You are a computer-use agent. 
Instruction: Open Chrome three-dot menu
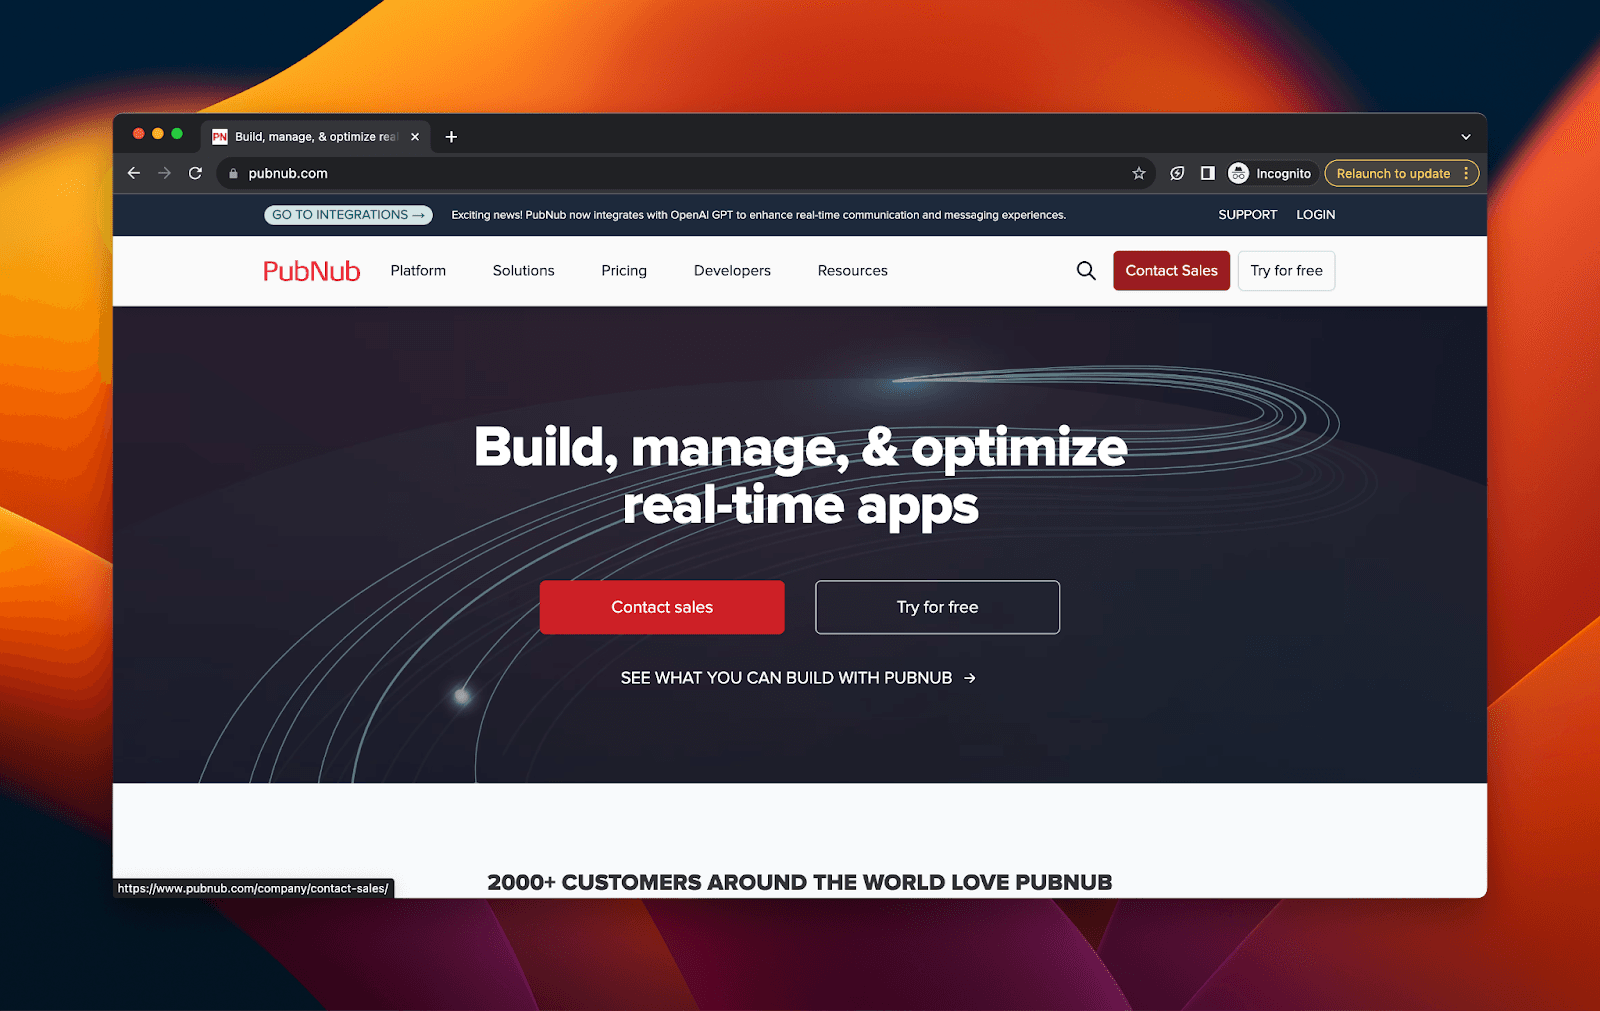(x=1466, y=173)
